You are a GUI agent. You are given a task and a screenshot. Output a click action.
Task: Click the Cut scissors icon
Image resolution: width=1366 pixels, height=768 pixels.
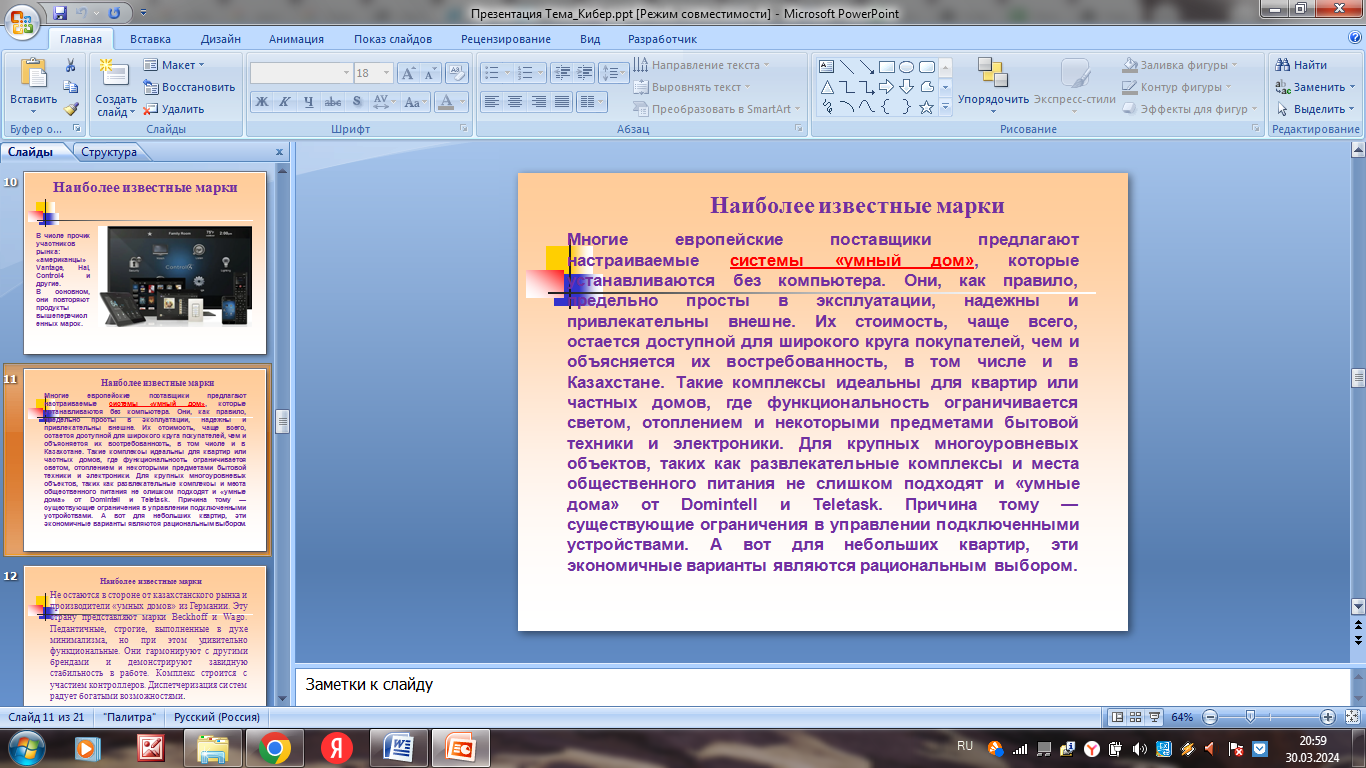pyautogui.click(x=71, y=65)
